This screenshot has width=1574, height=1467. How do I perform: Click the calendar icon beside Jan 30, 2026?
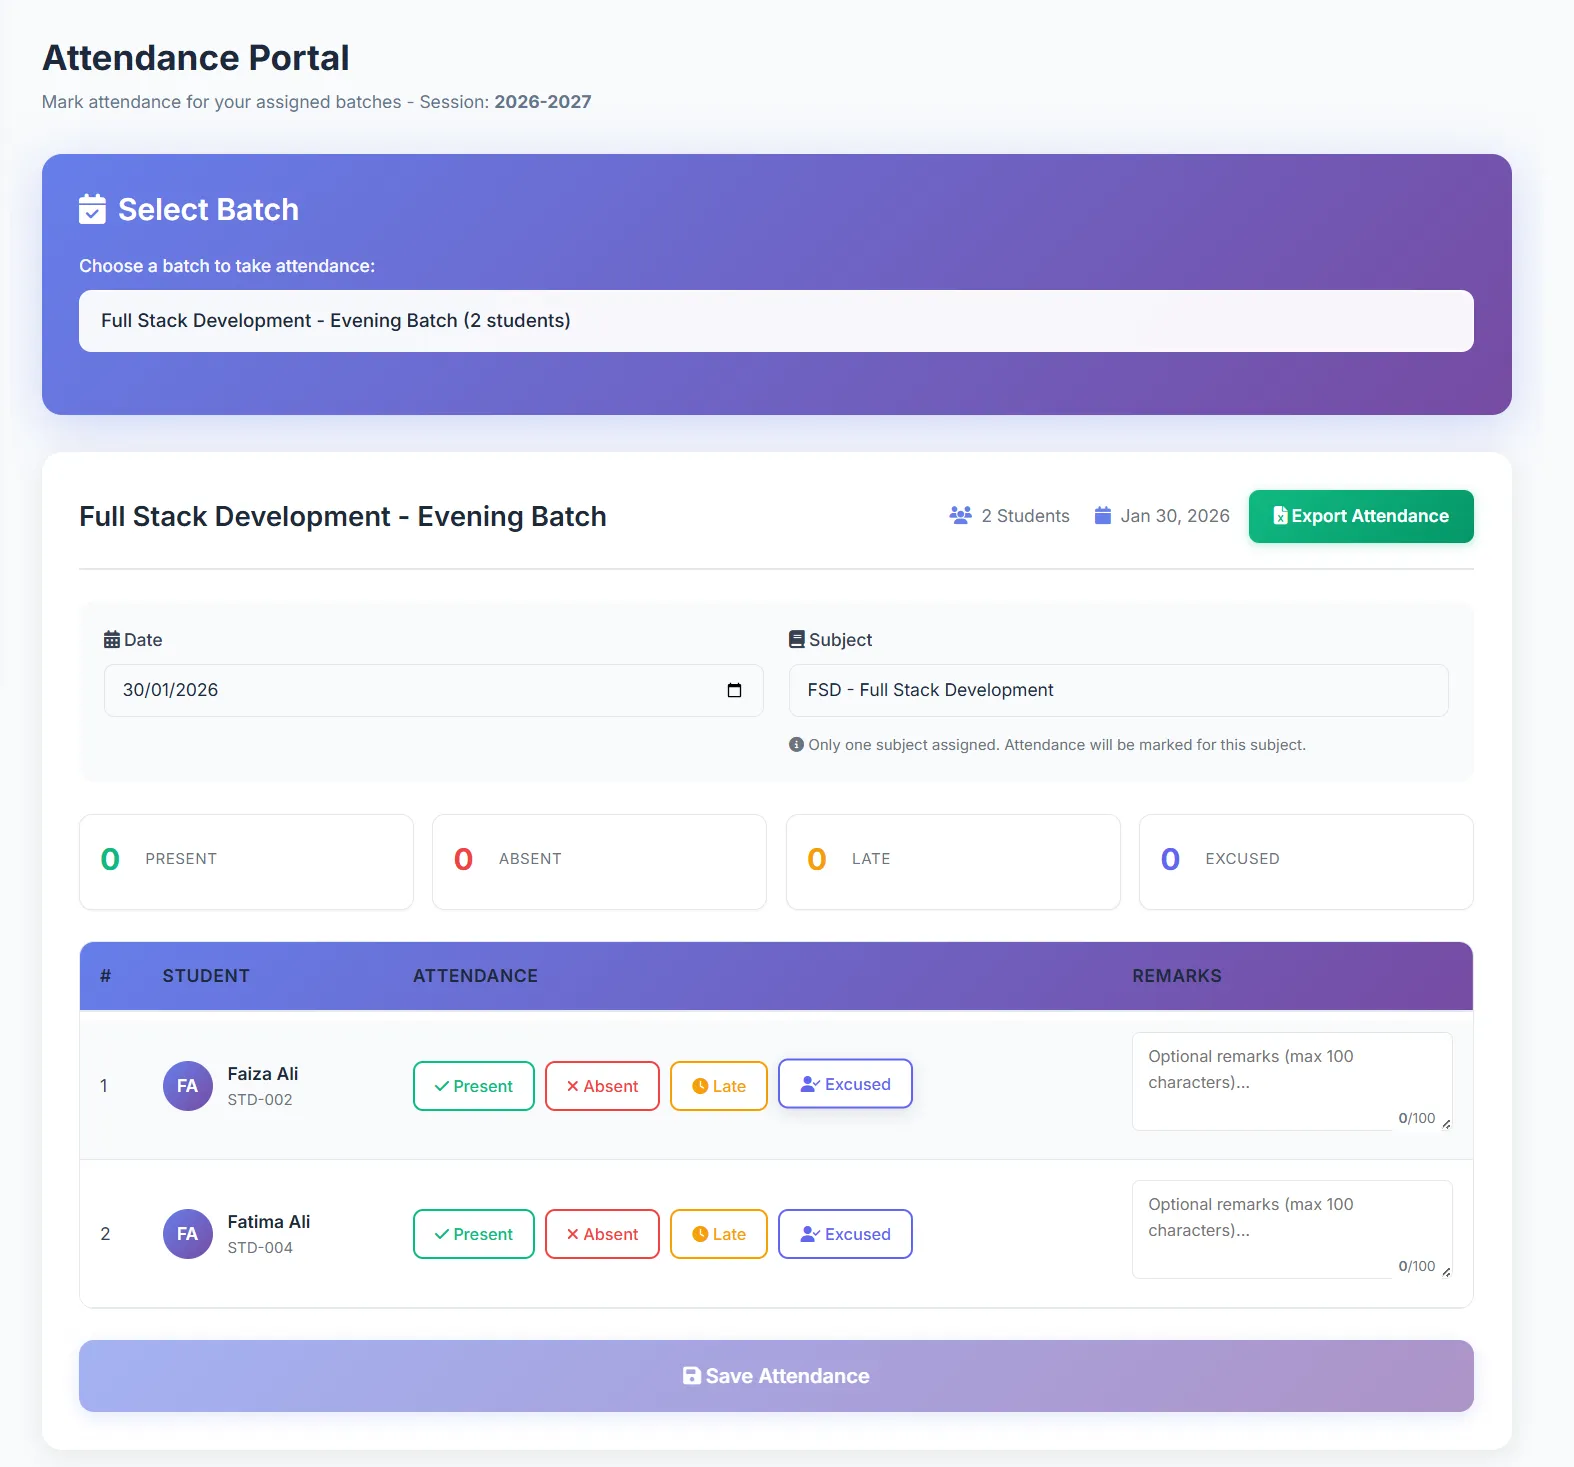[1102, 516]
